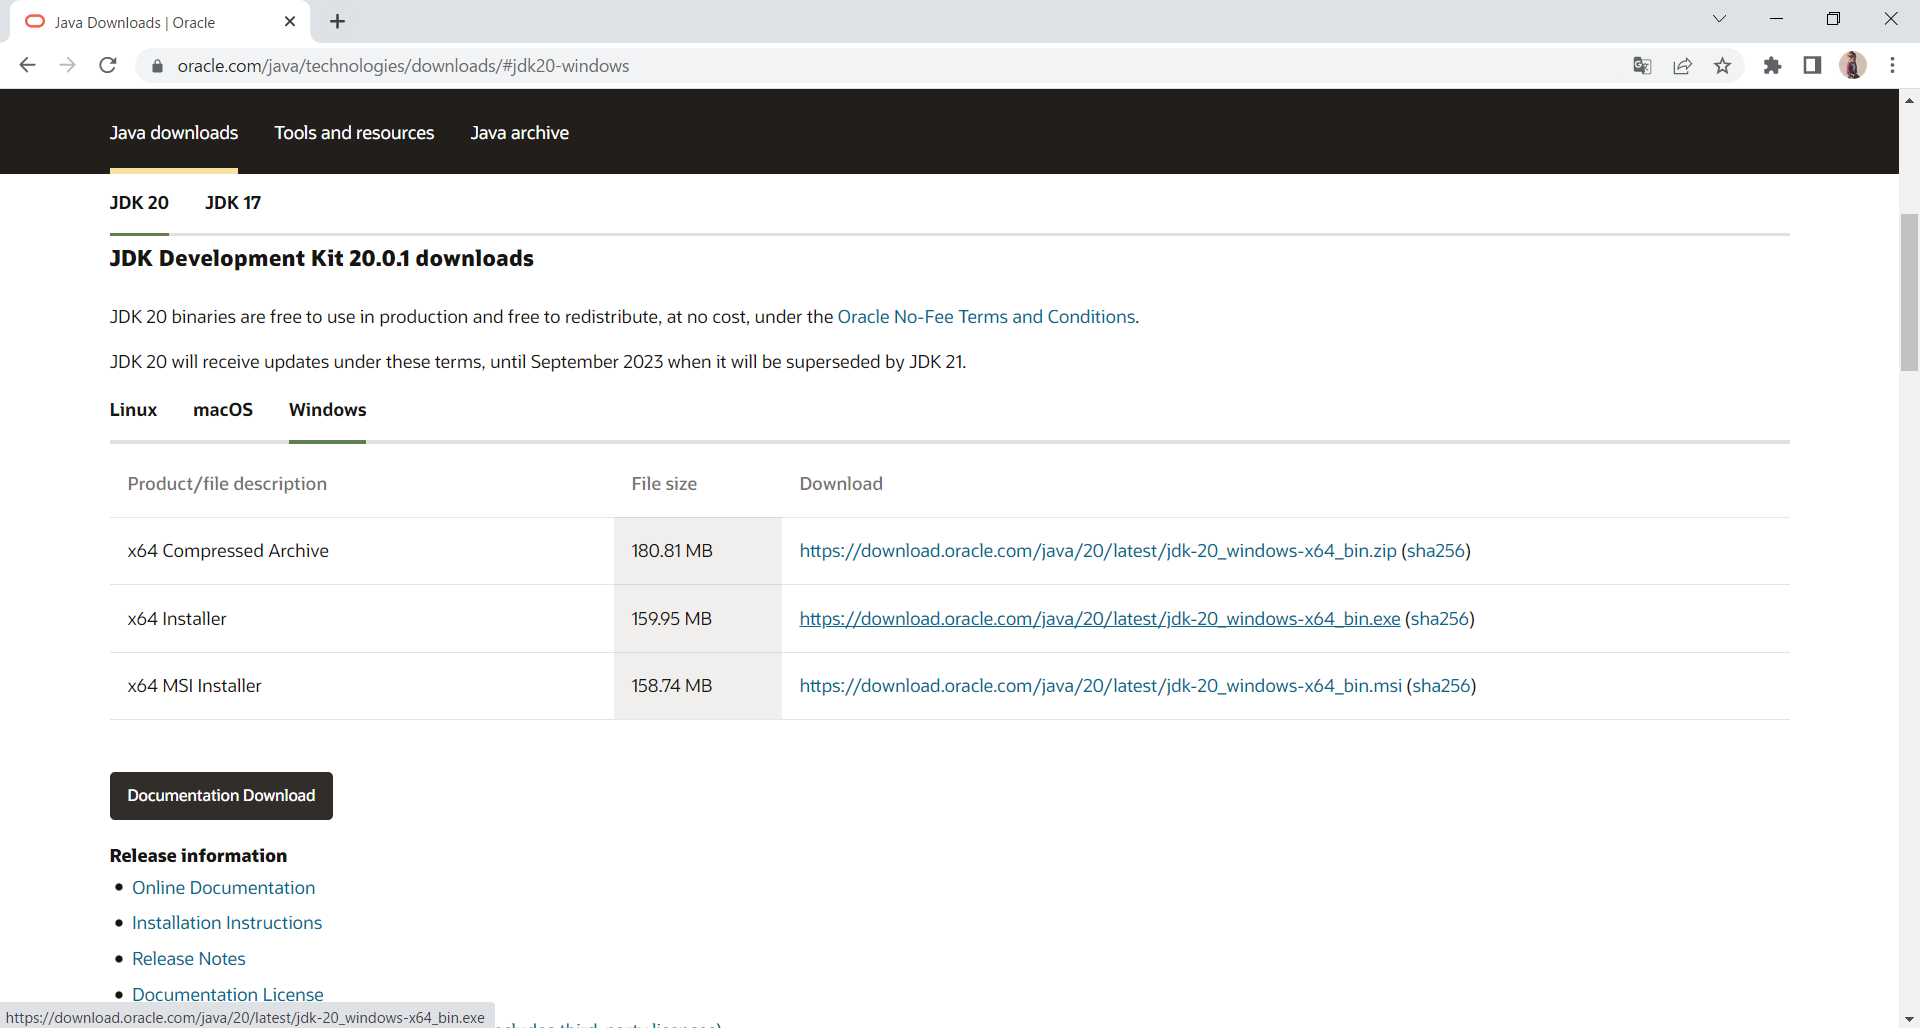The height and width of the screenshot is (1028, 1920).
Task: Bookmark this page with the star icon
Action: tap(1722, 66)
